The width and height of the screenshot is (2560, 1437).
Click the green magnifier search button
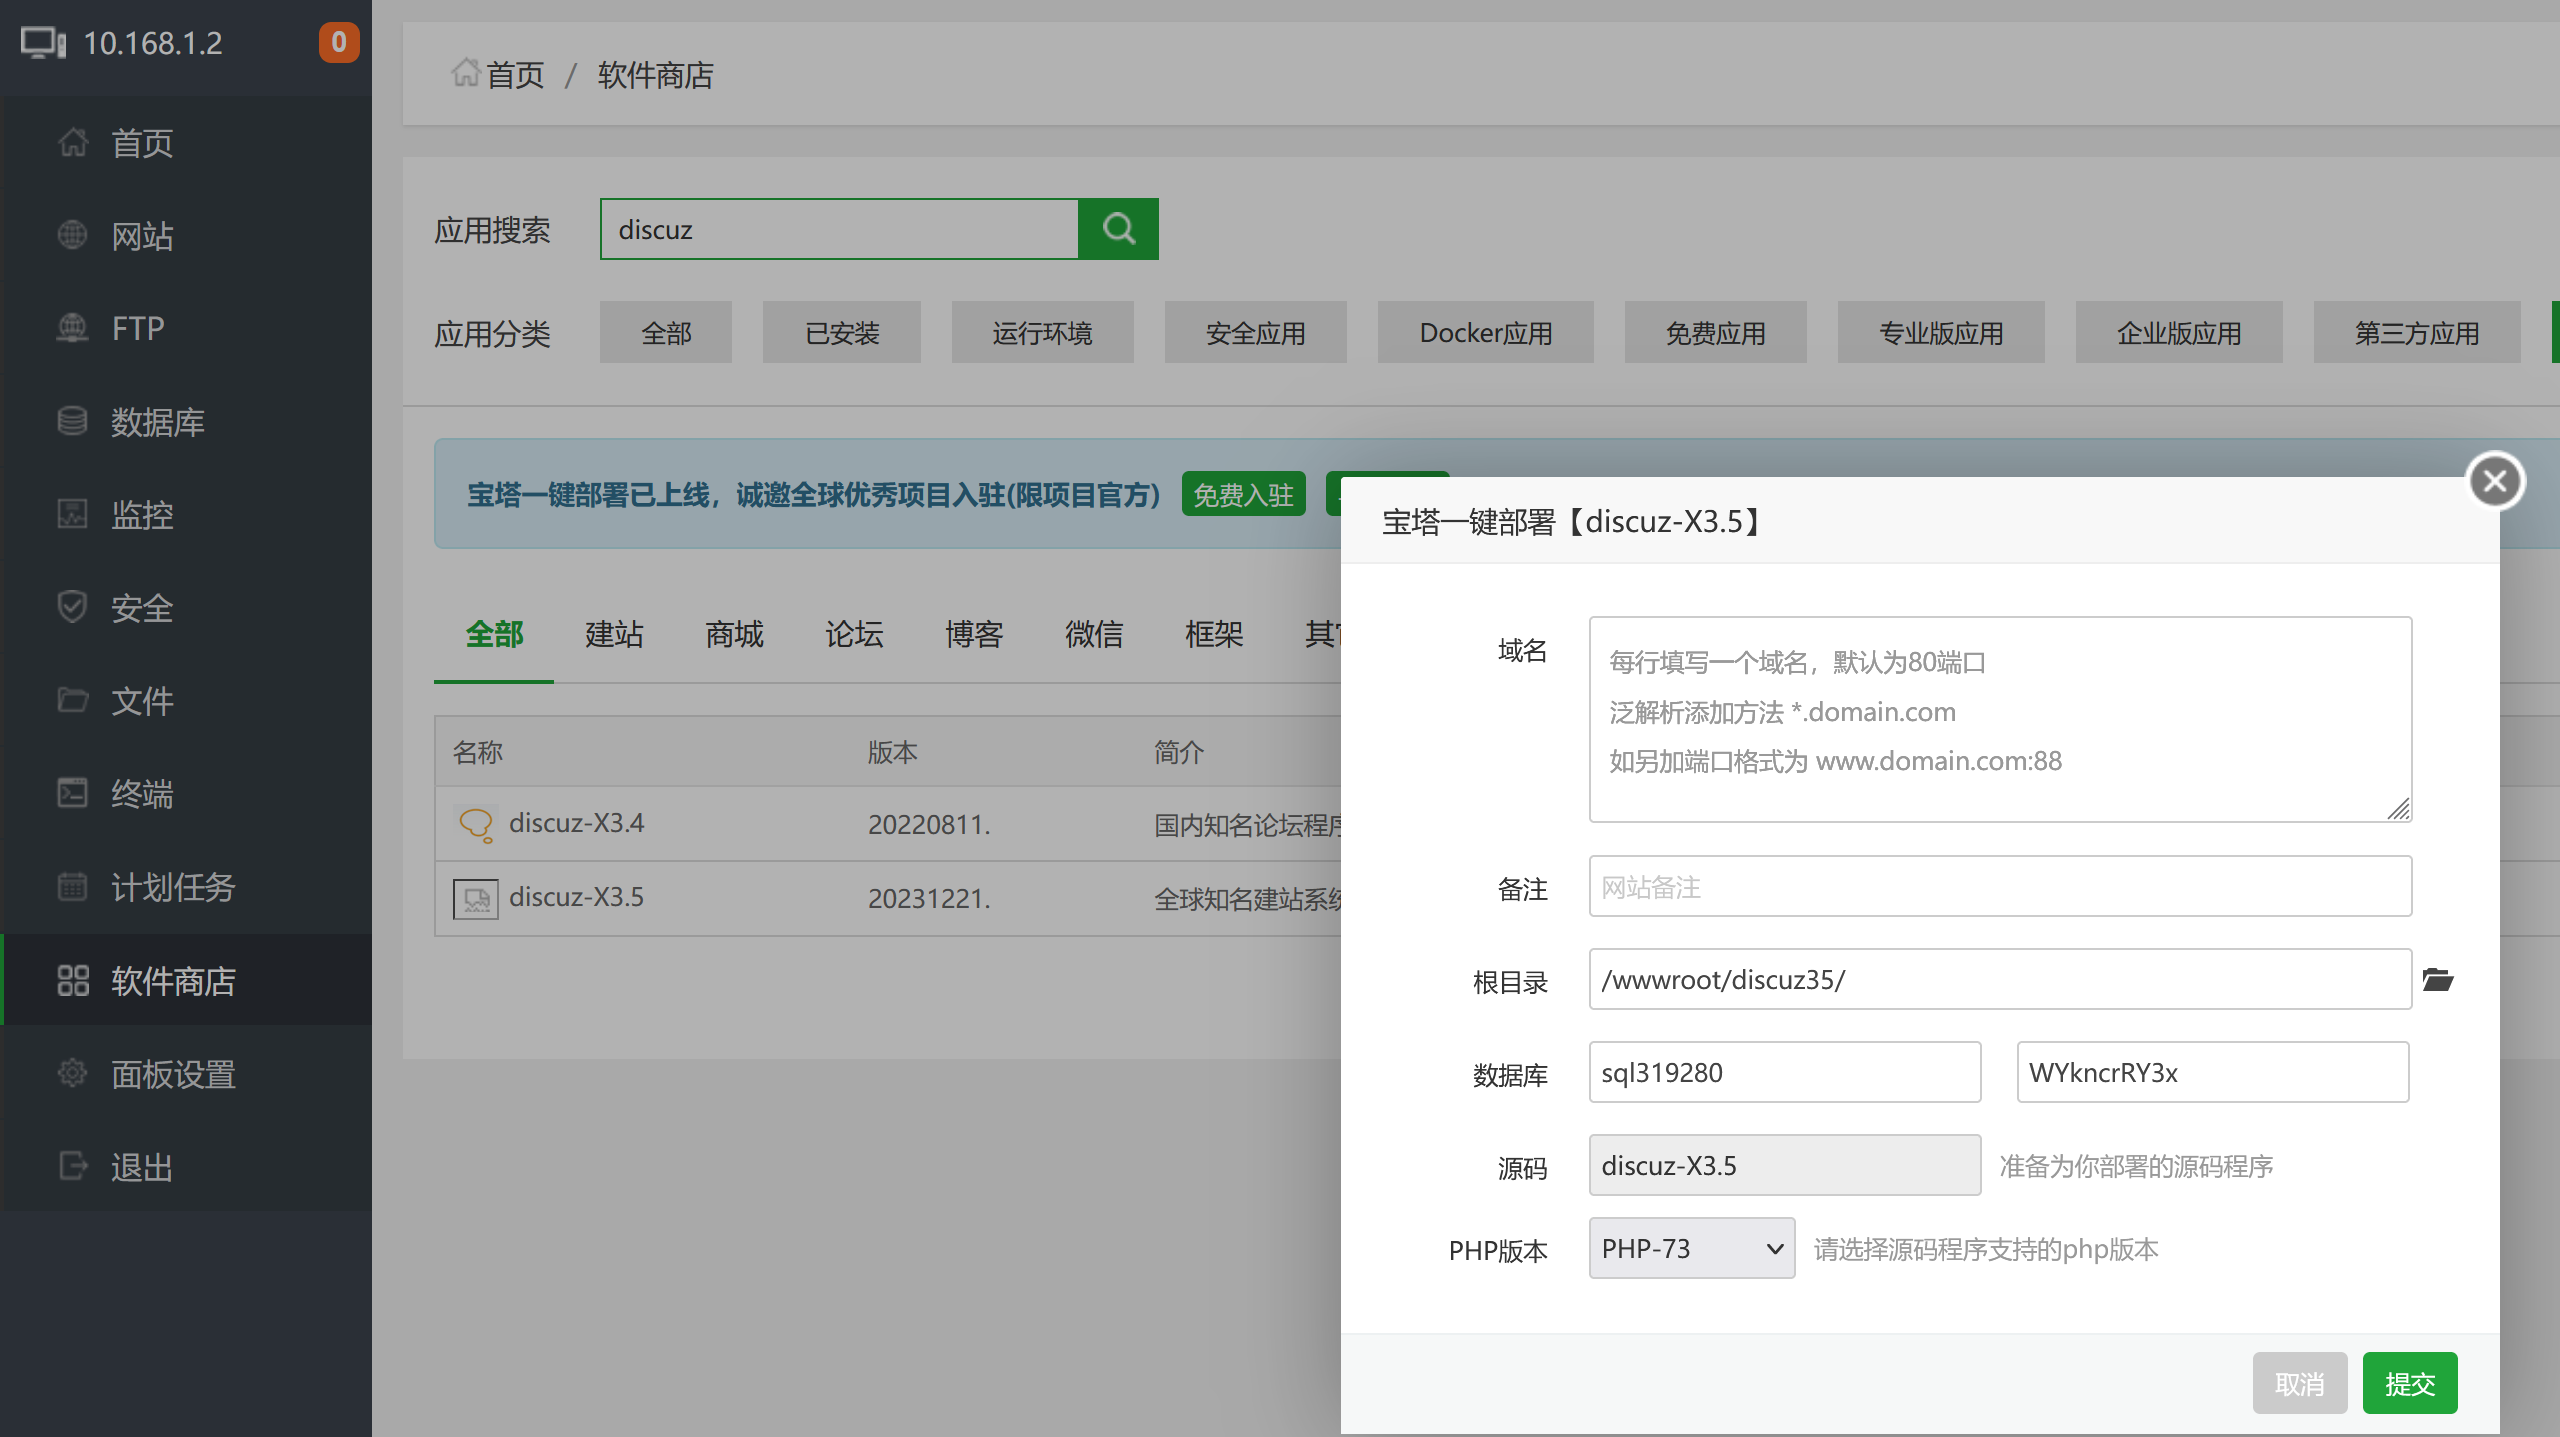(x=1118, y=229)
